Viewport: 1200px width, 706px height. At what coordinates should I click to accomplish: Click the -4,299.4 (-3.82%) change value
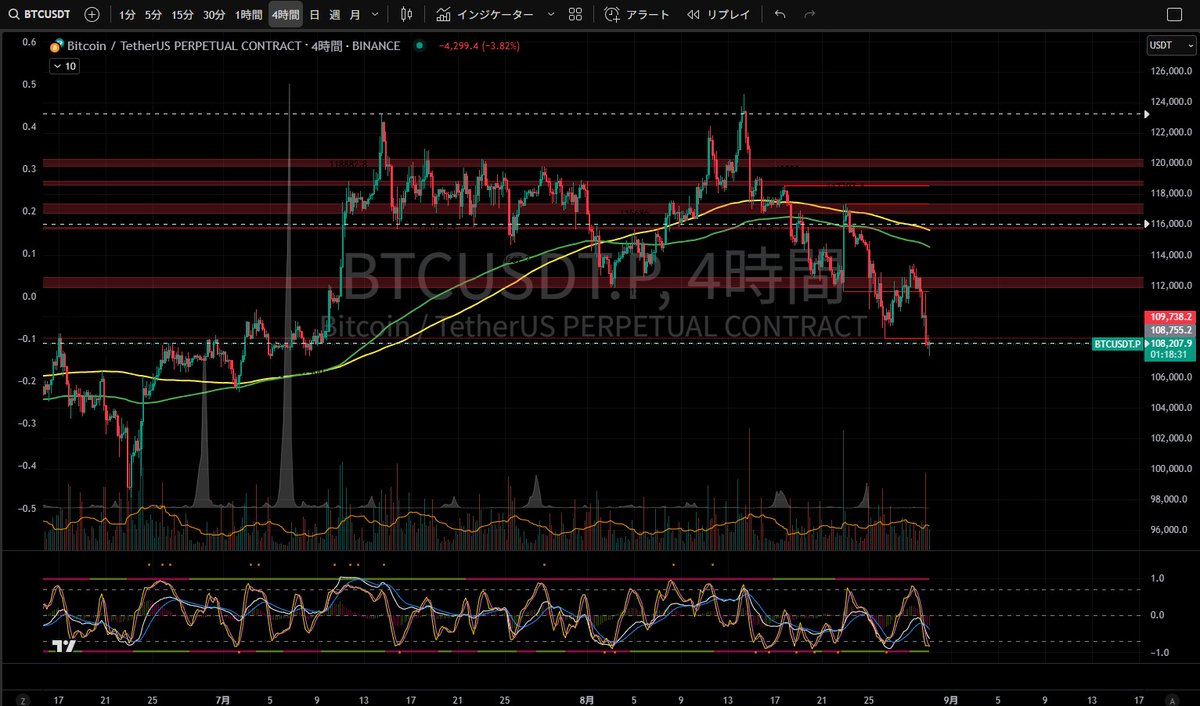tap(478, 46)
